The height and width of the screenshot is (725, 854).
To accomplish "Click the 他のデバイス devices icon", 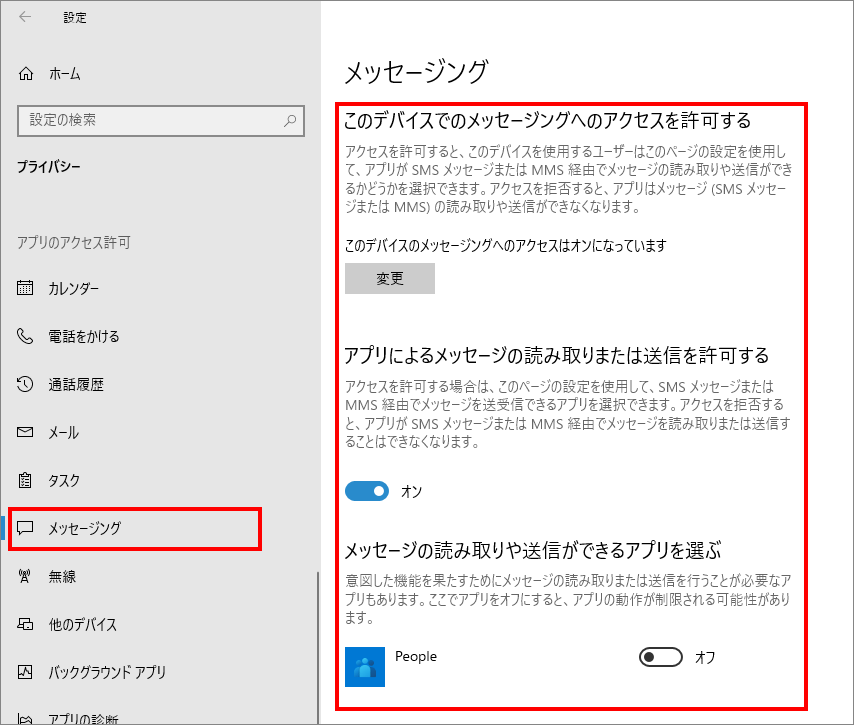I will (25, 624).
